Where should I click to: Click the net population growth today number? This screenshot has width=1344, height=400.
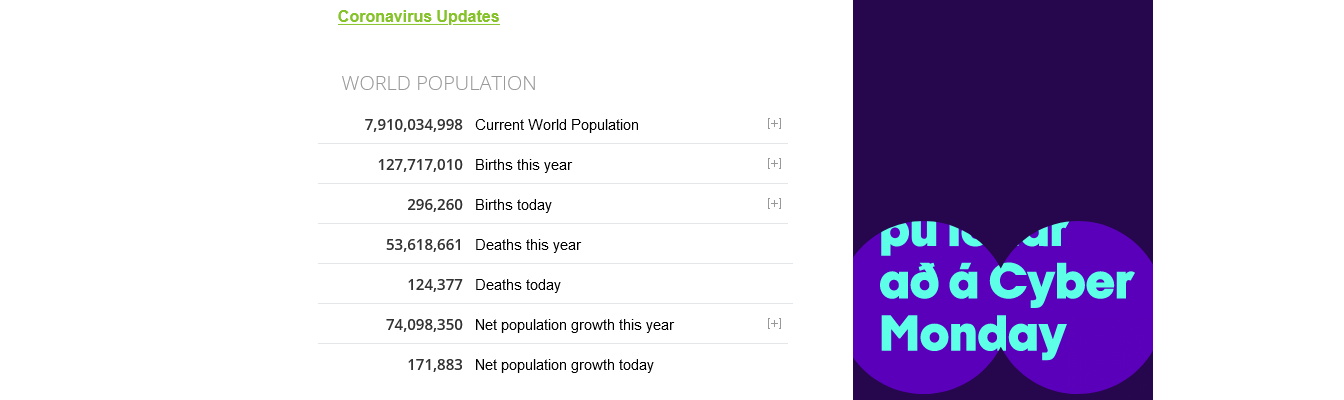click(x=434, y=365)
